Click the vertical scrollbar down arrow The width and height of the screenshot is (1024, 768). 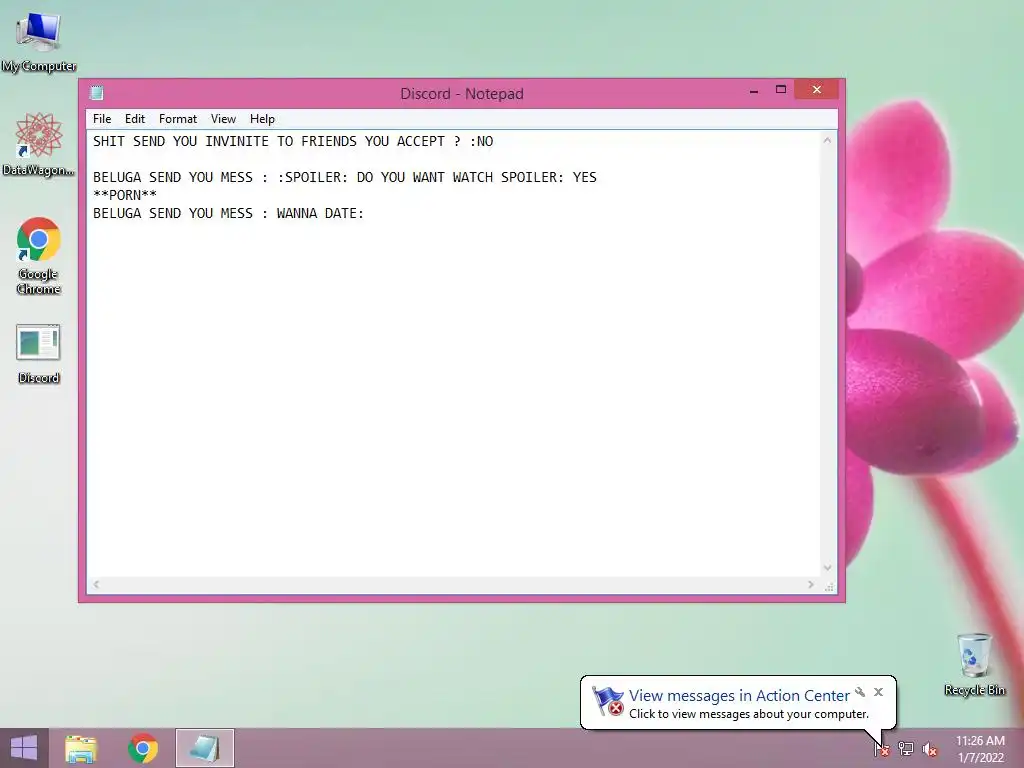coord(827,568)
